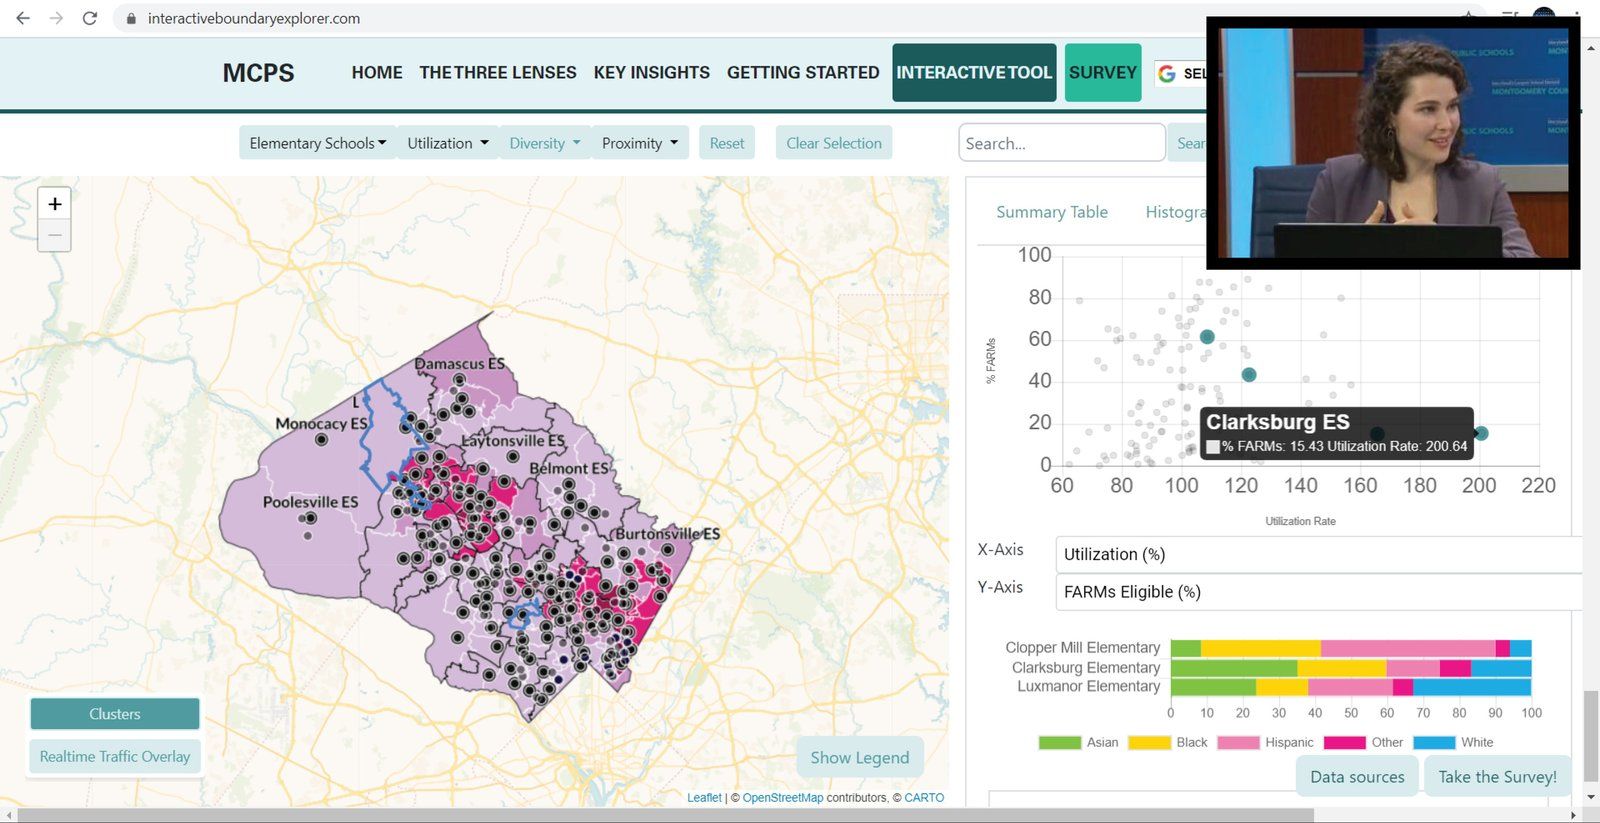Image resolution: width=1600 pixels, height=823 pixels.
Task: Click the map zoom out minus button
Action: (55, 236)
